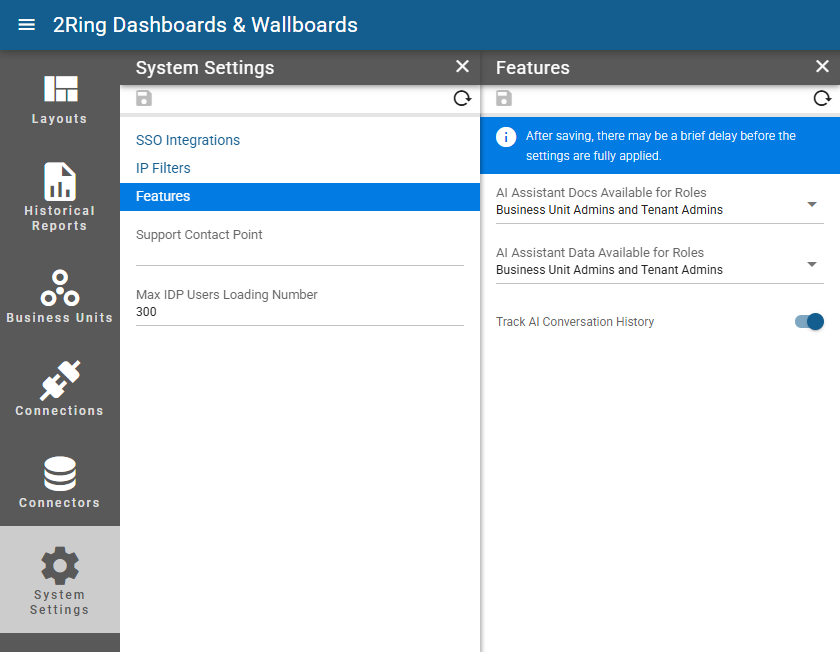Open Connections with the plug icon

59,388
